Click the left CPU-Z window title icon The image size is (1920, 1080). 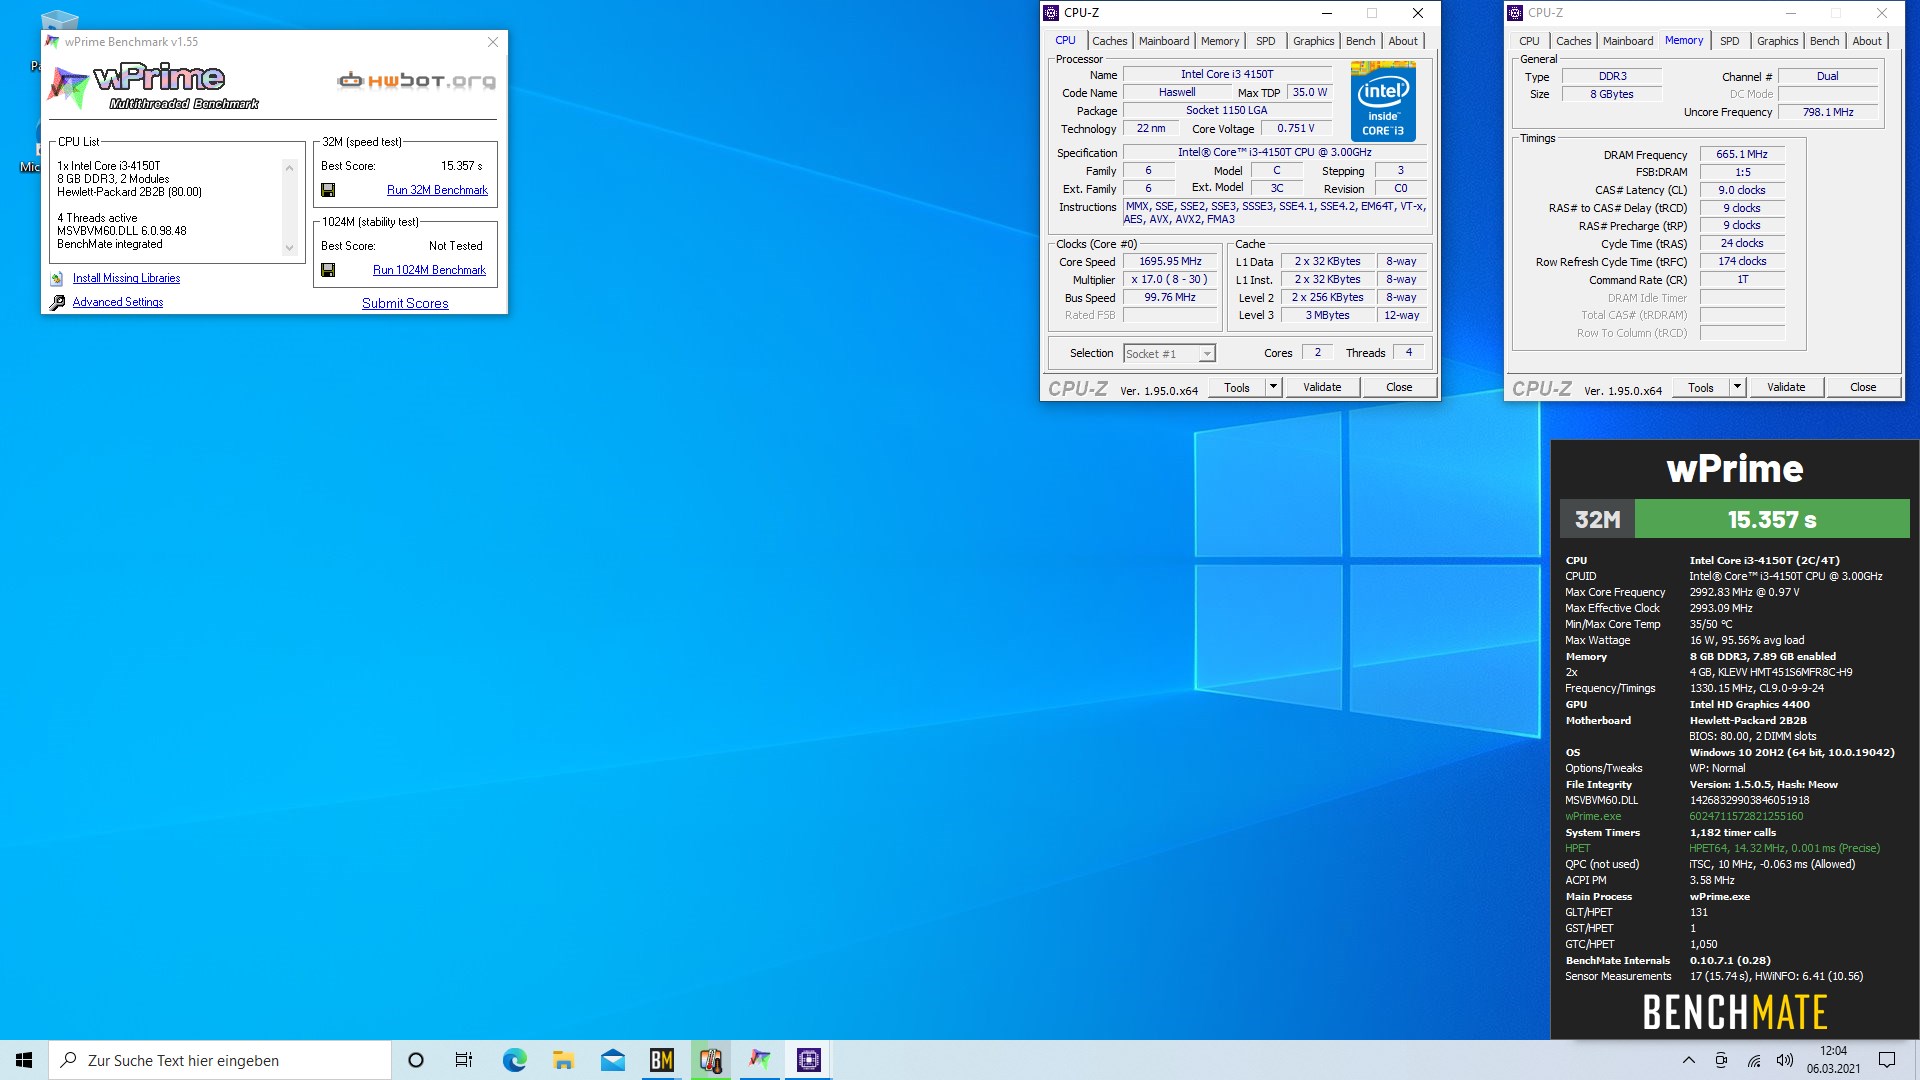[x=1051, y=13]
